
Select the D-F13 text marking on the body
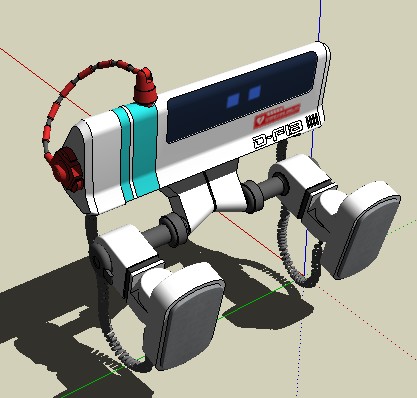pos(278,134)
